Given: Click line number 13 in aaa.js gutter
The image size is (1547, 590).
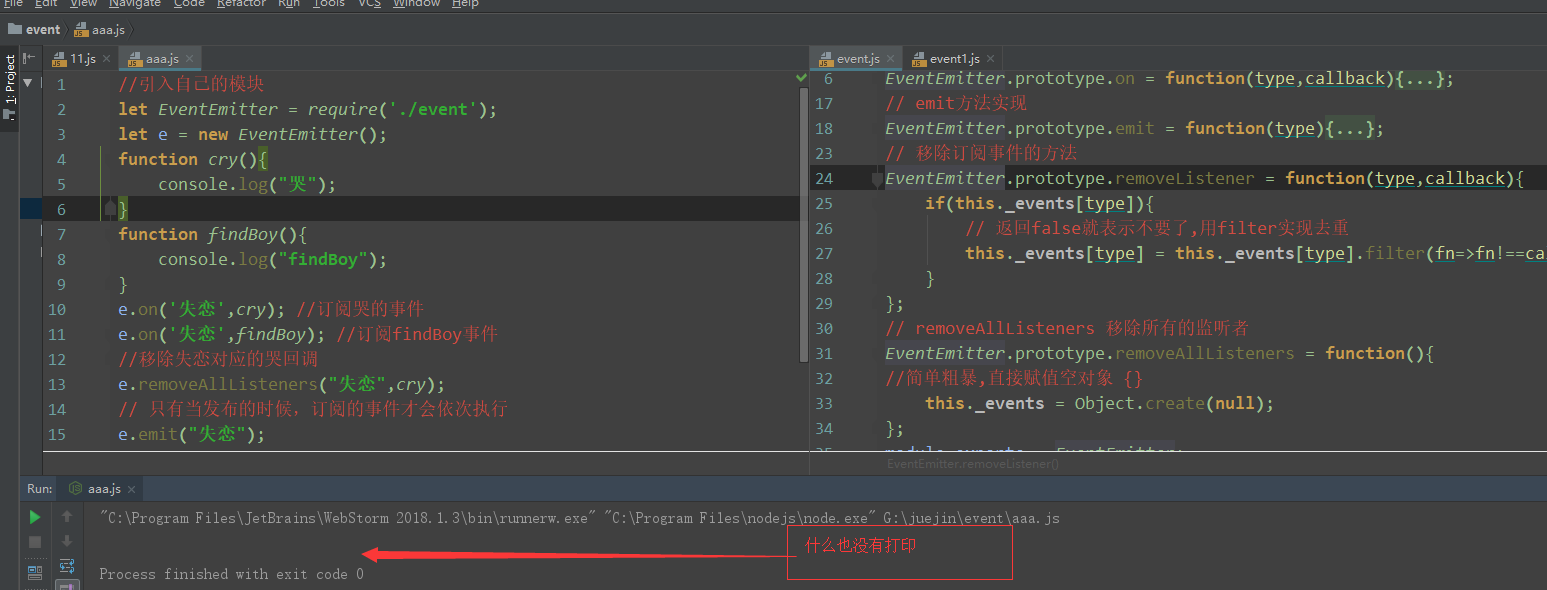Looking at the screenshot, I should click(x=57, y=385).
